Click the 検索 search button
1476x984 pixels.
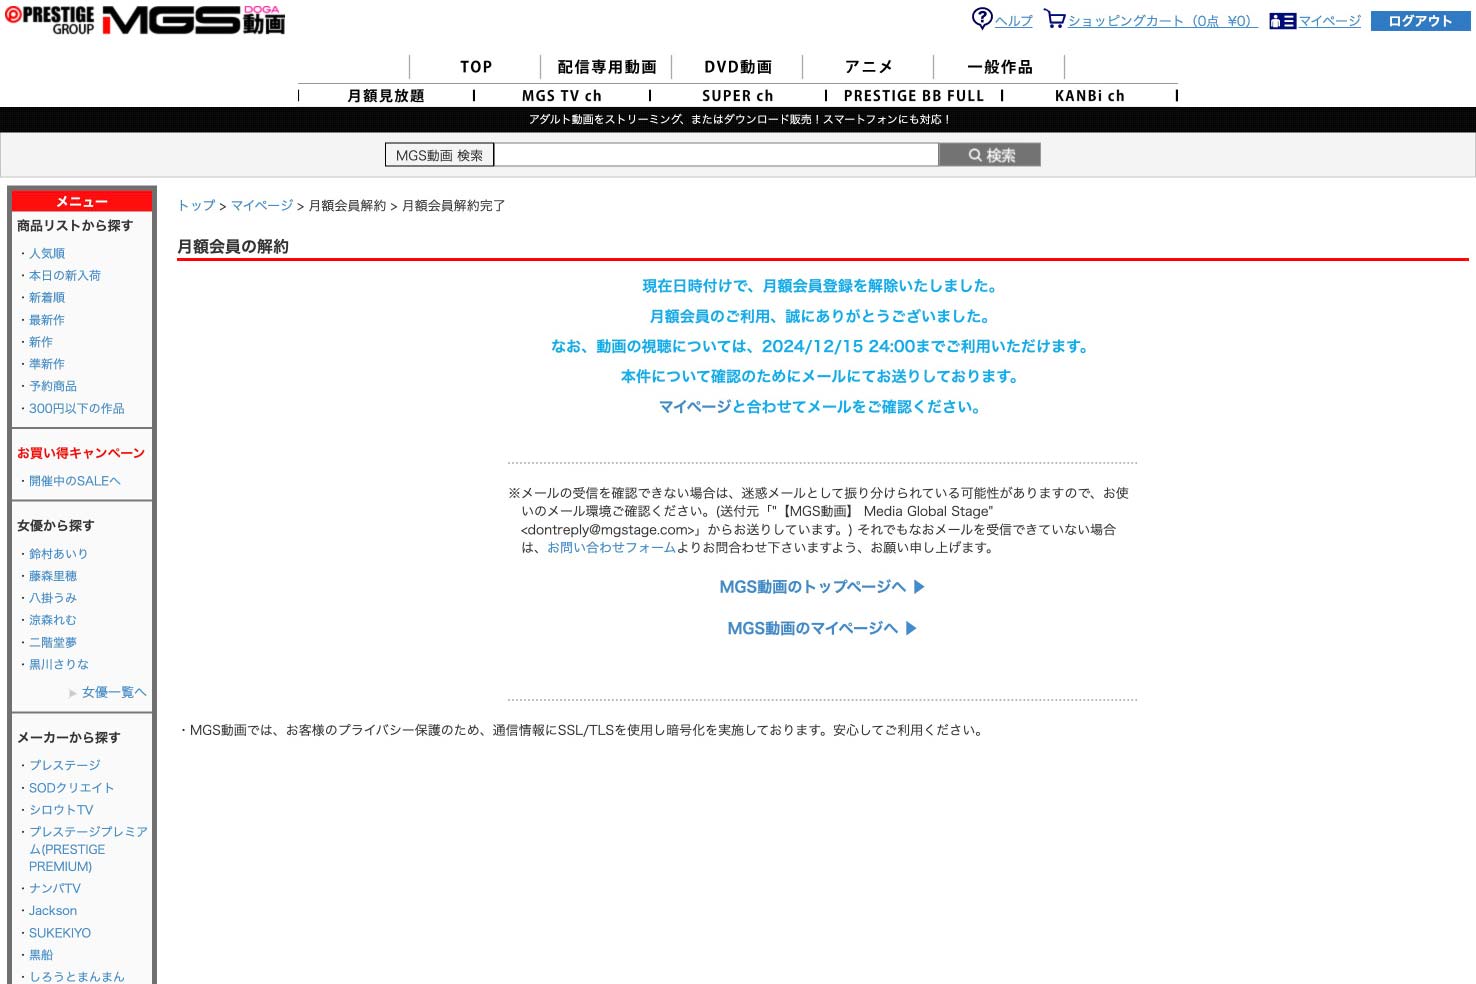[x=990, y=155]
